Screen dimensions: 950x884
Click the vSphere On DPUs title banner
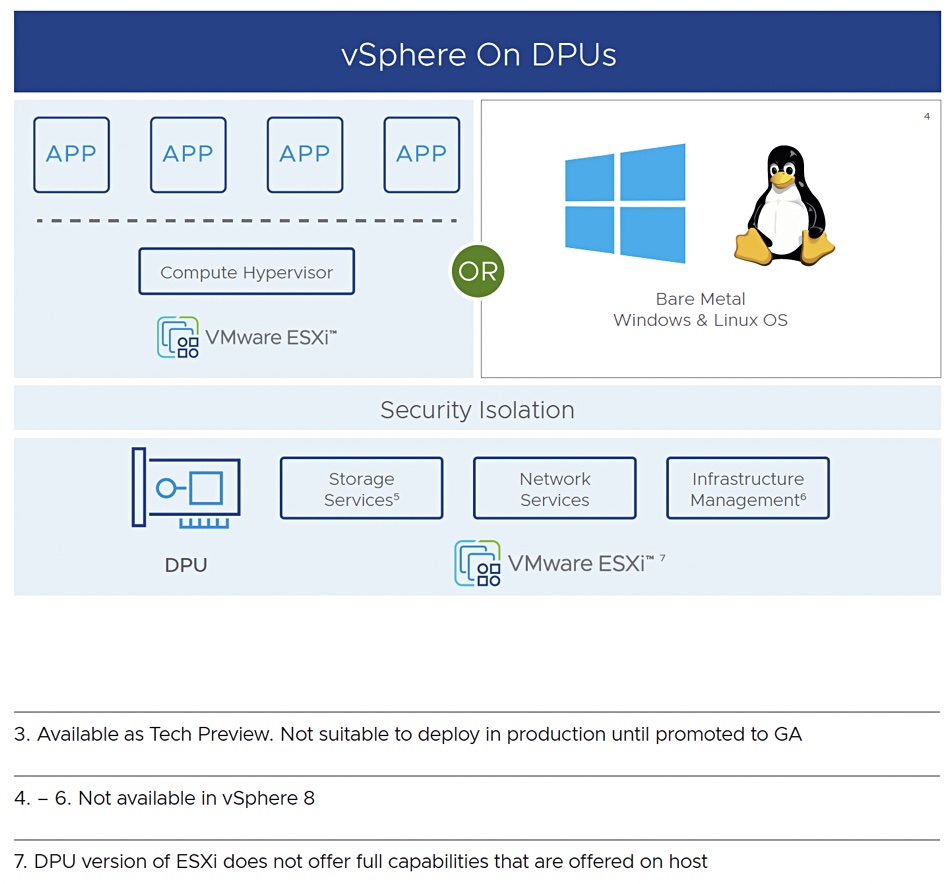477,52
